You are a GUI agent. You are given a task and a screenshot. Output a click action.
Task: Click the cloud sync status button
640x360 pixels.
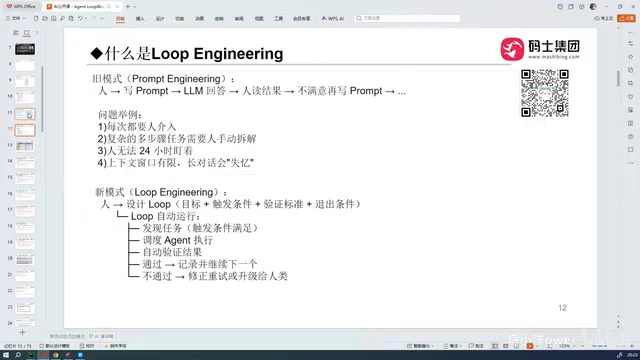tap(604, 18)
